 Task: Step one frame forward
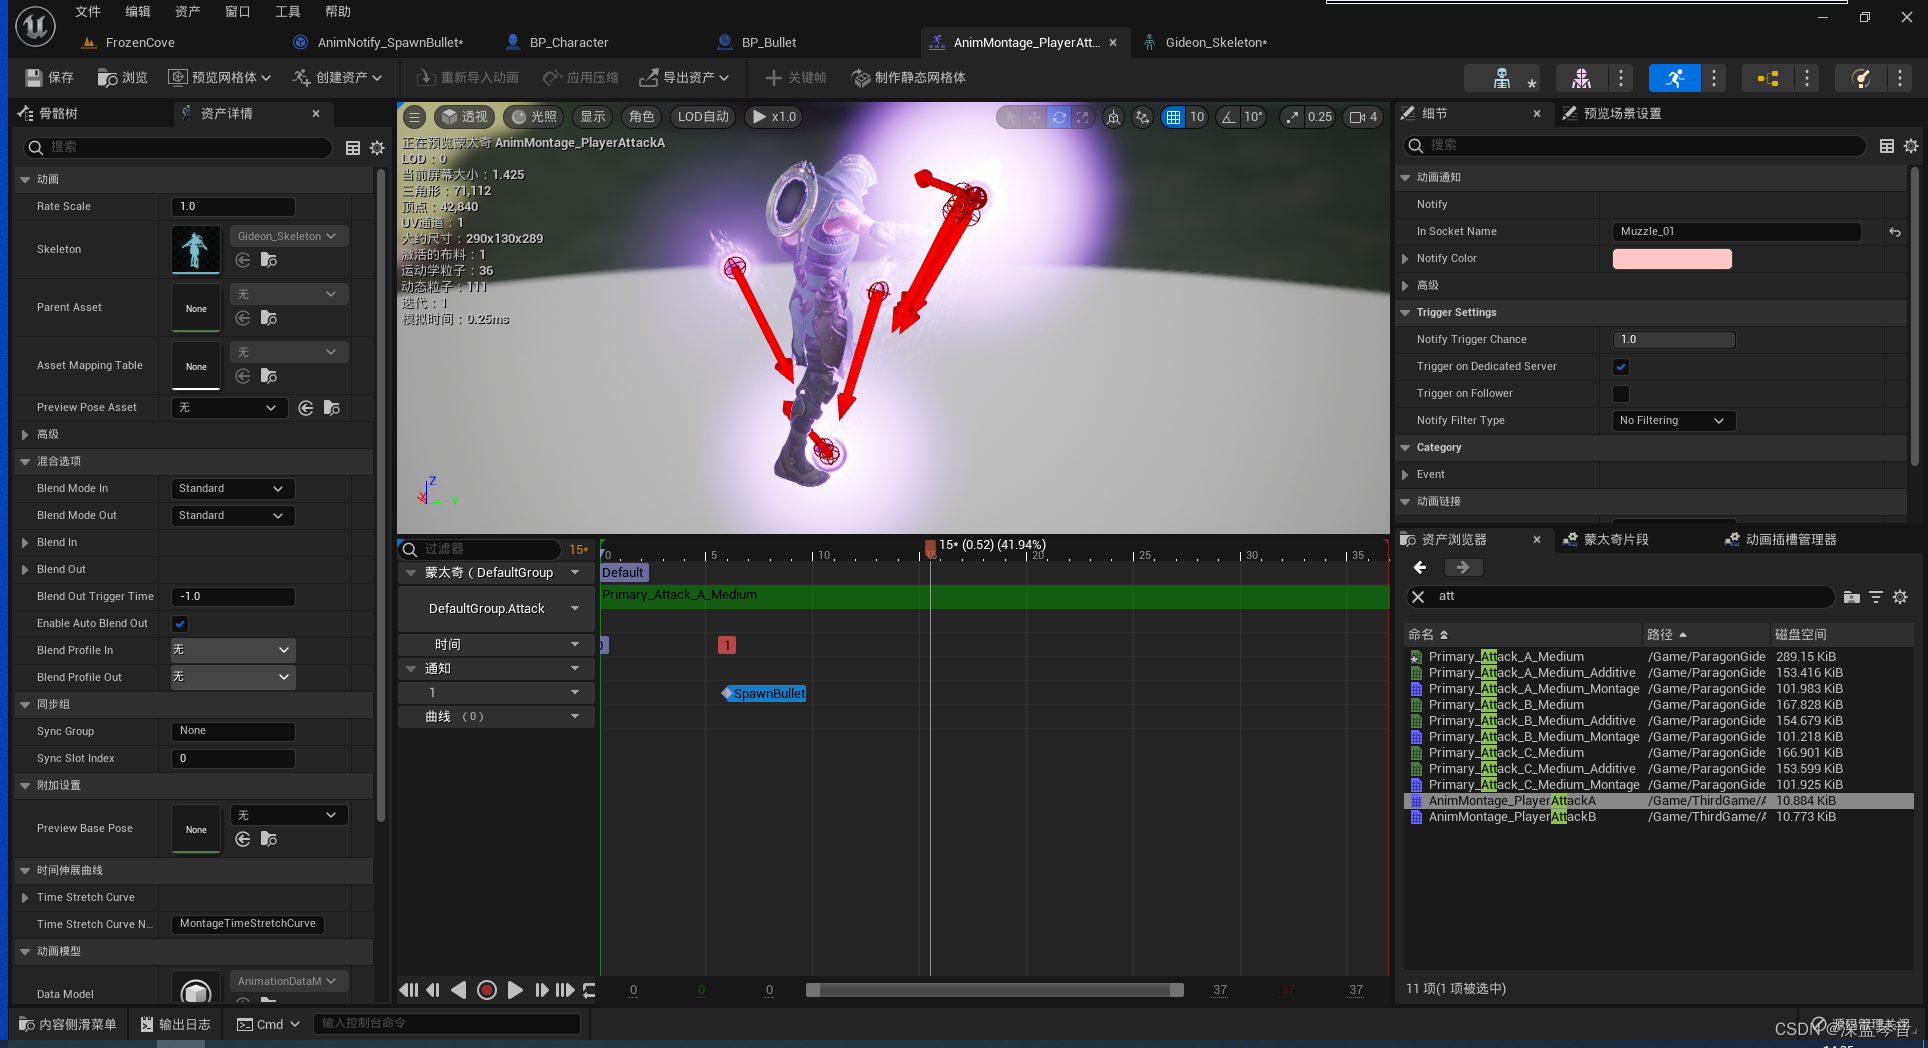click(541, 990)
